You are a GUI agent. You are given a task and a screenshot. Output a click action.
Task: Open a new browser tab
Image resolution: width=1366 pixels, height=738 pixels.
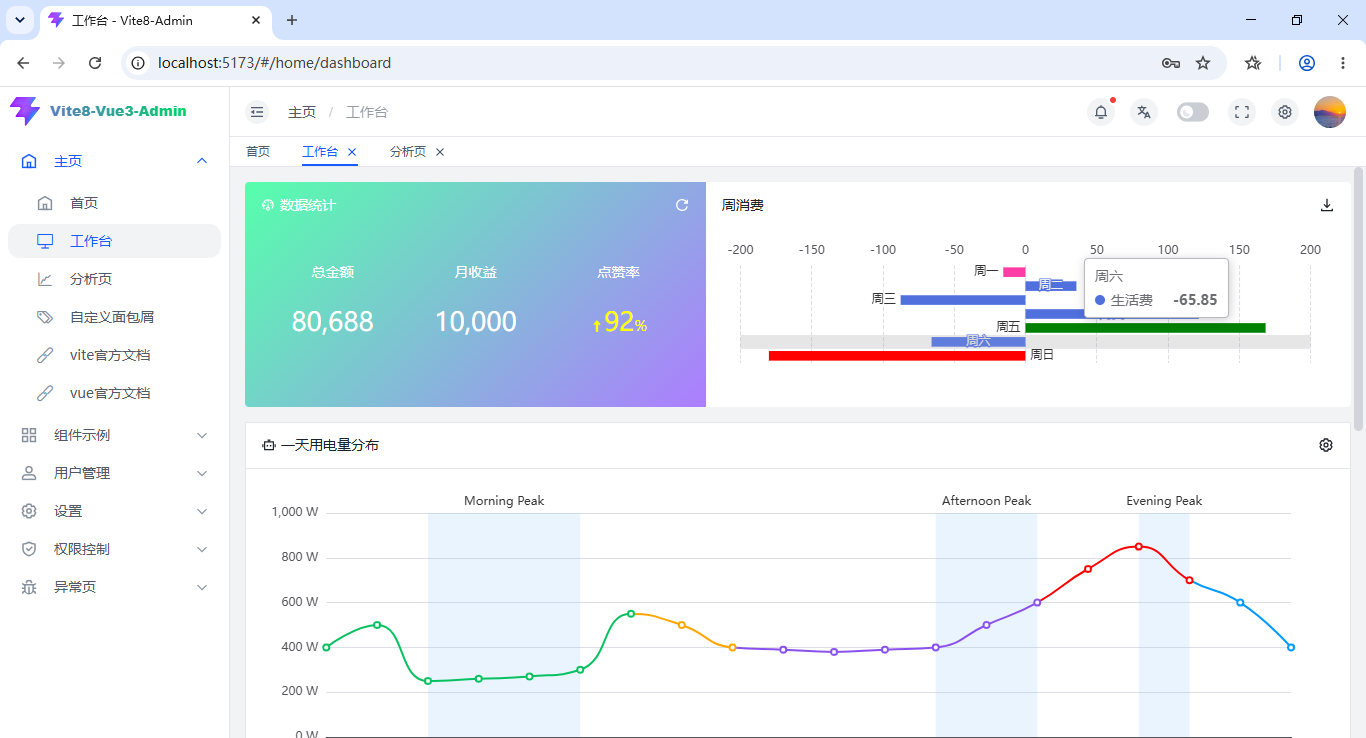pos(292,20)
